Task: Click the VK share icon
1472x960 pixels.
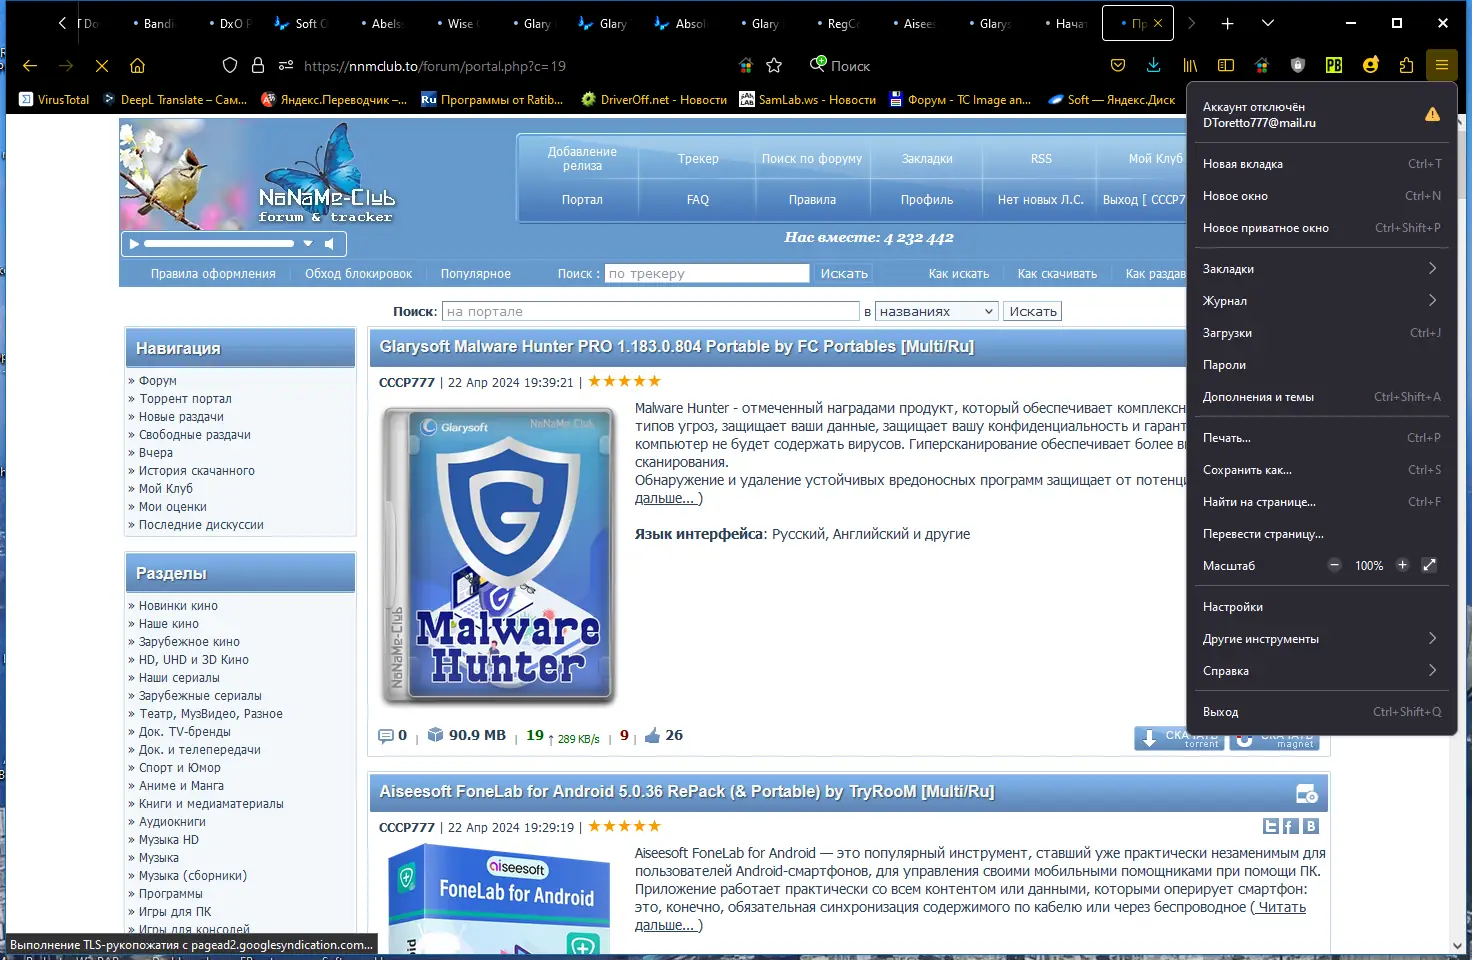Action: click(1311, 826)
